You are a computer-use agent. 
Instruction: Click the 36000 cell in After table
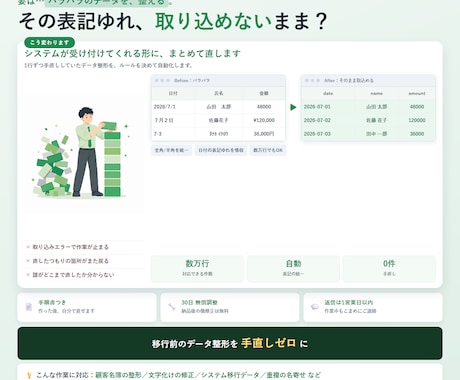[x=417, y=134]
